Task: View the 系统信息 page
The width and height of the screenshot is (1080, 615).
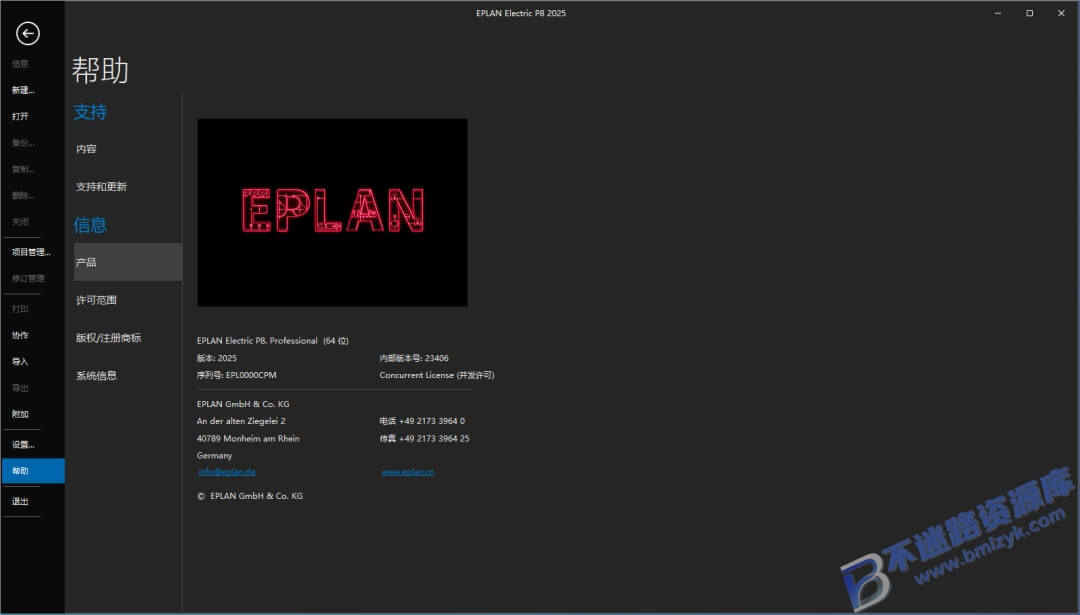Action: coord(96,375)
